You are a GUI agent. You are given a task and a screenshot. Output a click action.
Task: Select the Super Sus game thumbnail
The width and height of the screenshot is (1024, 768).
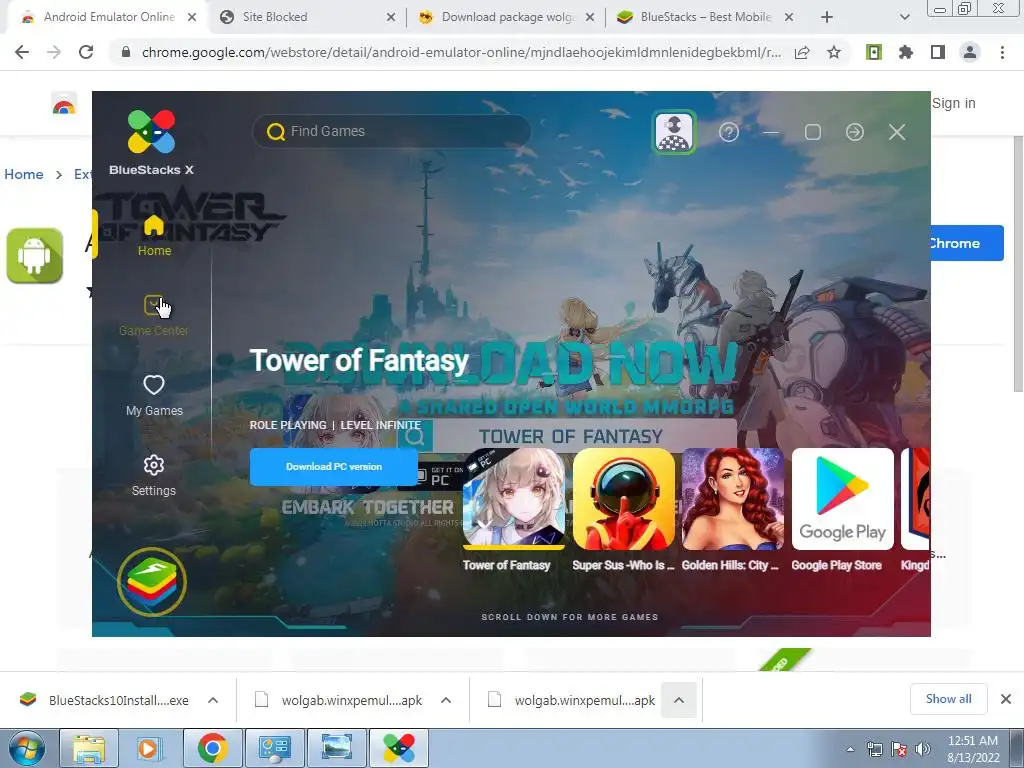click(624, 499)
